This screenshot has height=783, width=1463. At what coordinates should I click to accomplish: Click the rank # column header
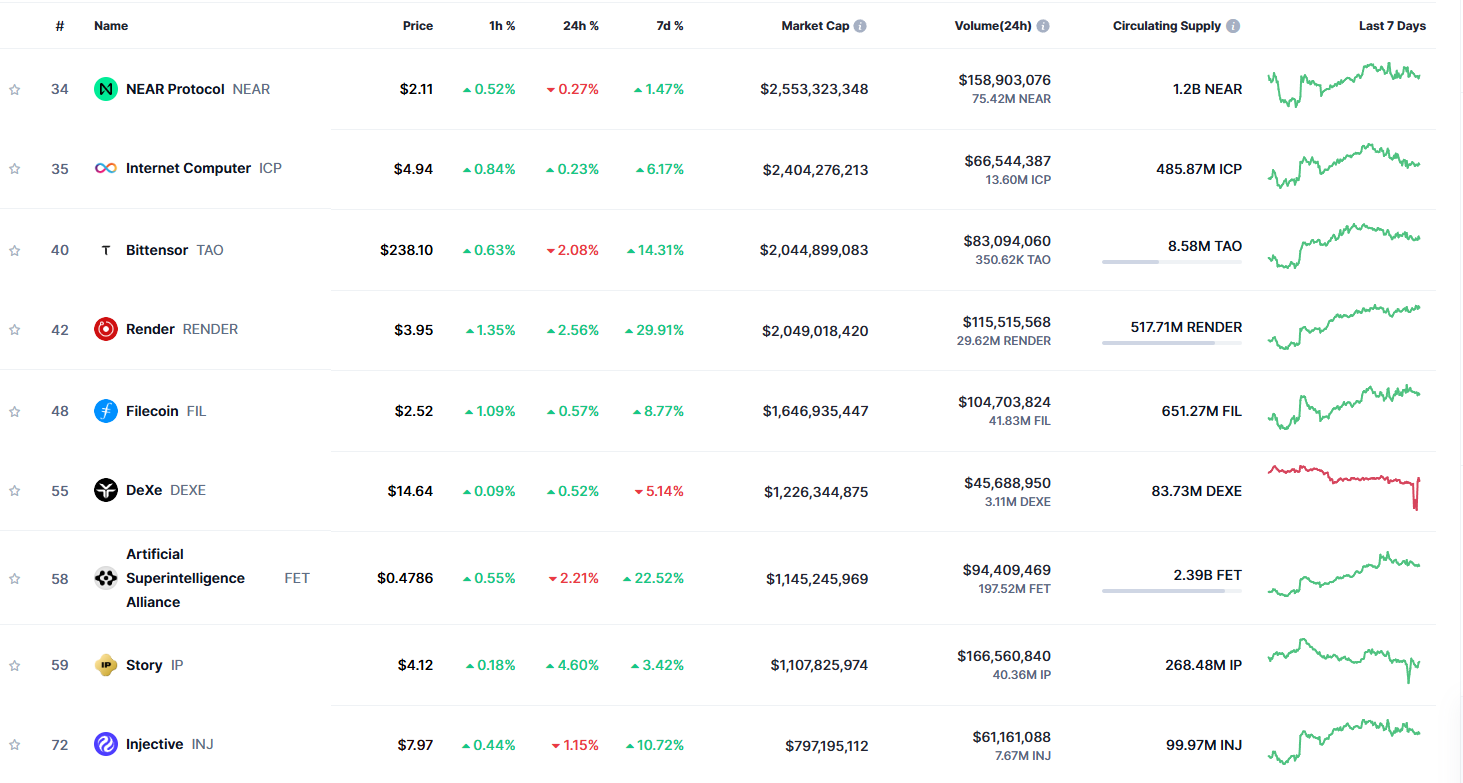click(60, 26)
